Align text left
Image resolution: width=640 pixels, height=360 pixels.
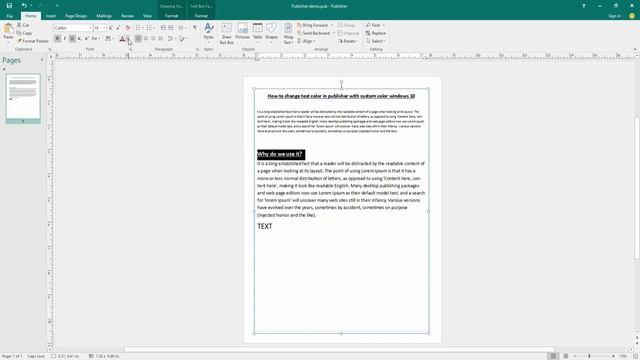[x=138, y=38]
